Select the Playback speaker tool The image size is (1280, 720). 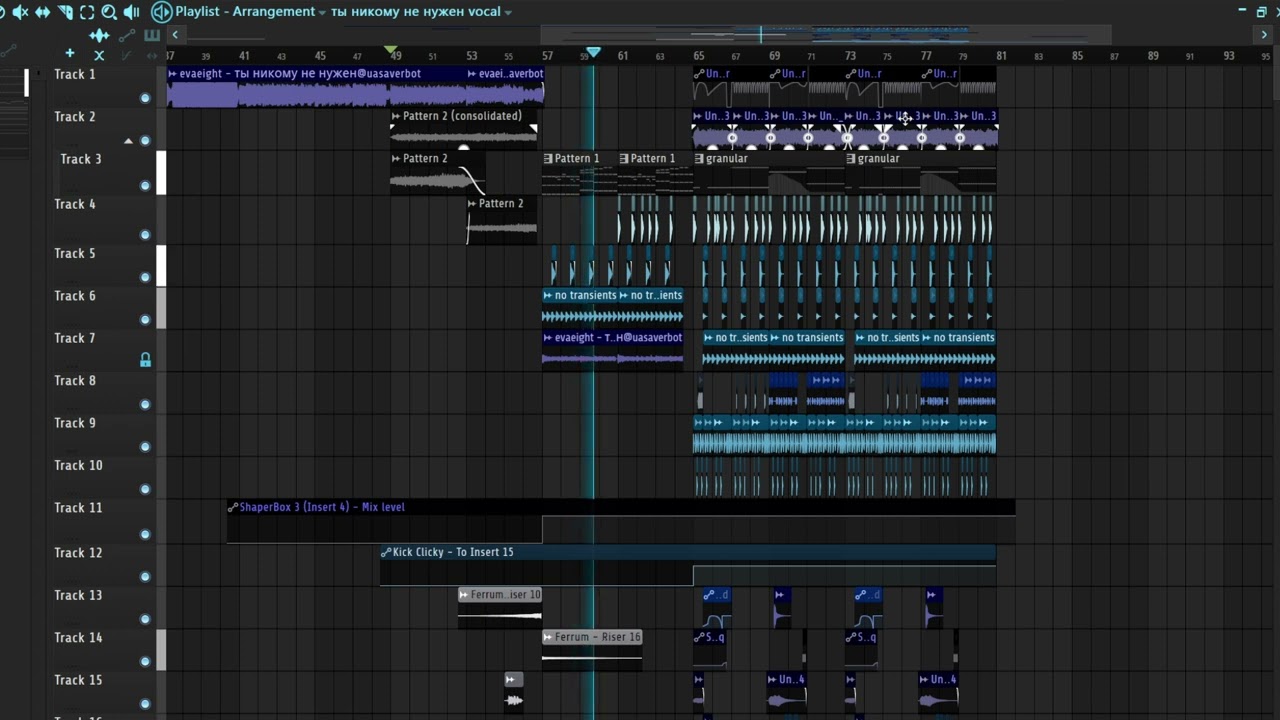point(130,12)
